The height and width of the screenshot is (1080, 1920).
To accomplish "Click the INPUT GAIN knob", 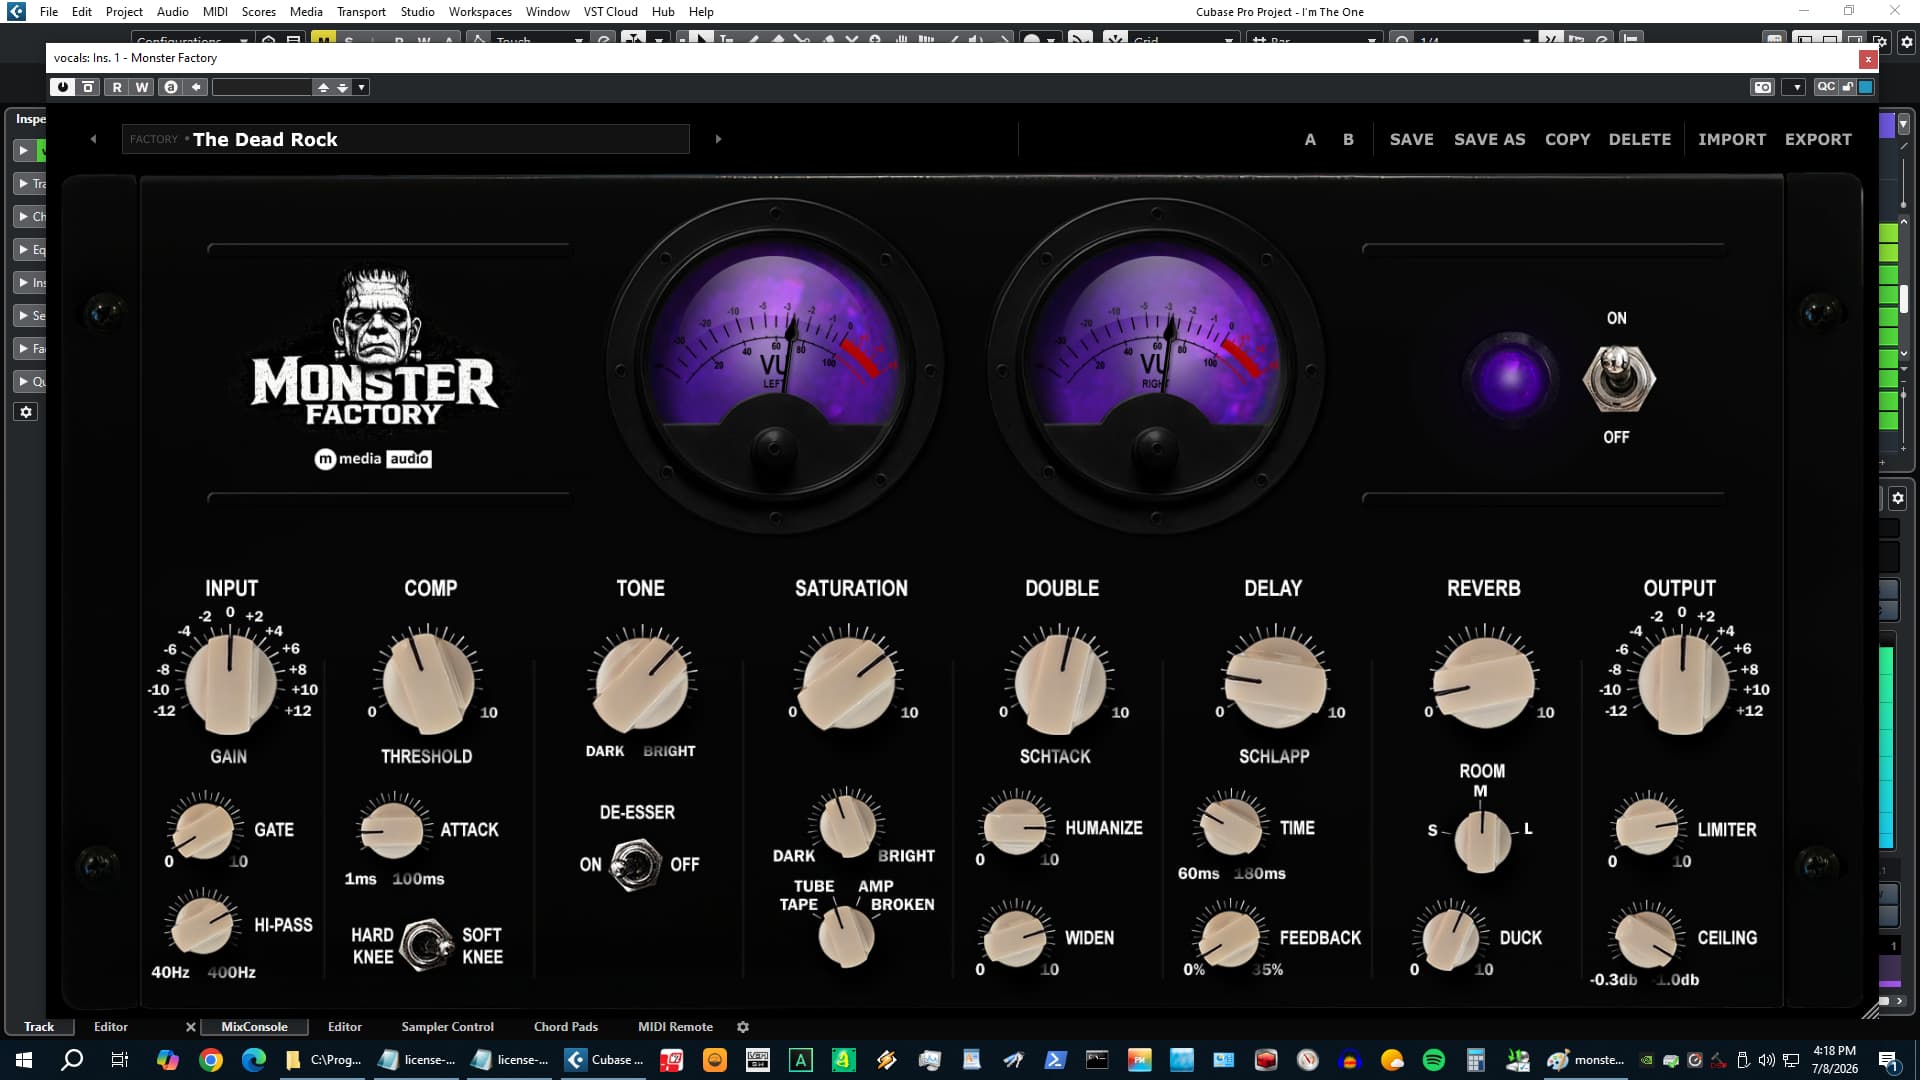I will [x=231, y=682].
